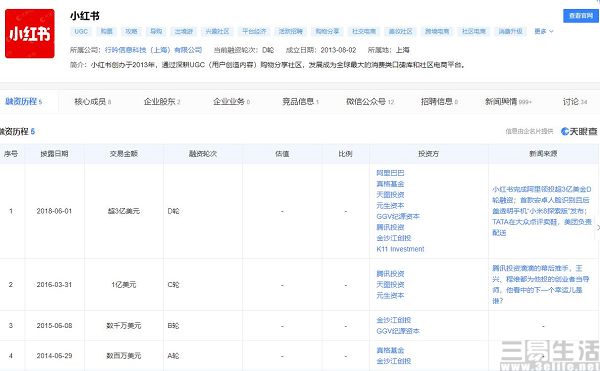Click the 数千万美元 amount cell
The width and height of the screenshot is (600, 371).
pos(124,326)
